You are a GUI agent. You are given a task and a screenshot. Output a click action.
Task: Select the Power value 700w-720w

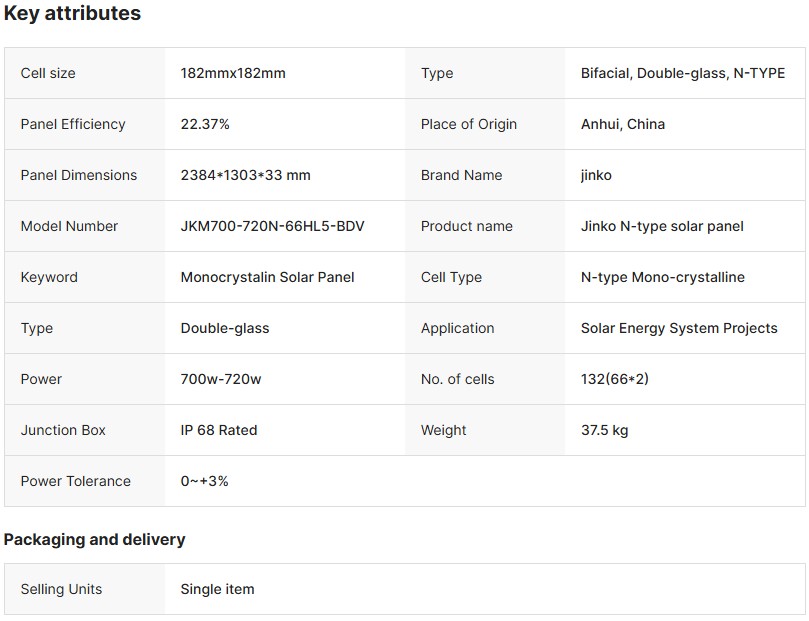click(x=221, y=379)
